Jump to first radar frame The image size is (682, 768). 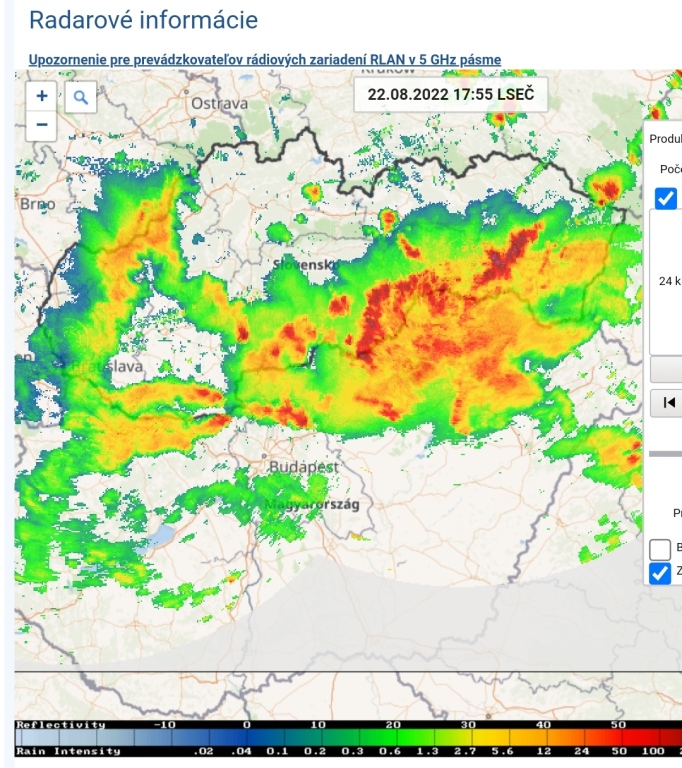click(667, 403)
